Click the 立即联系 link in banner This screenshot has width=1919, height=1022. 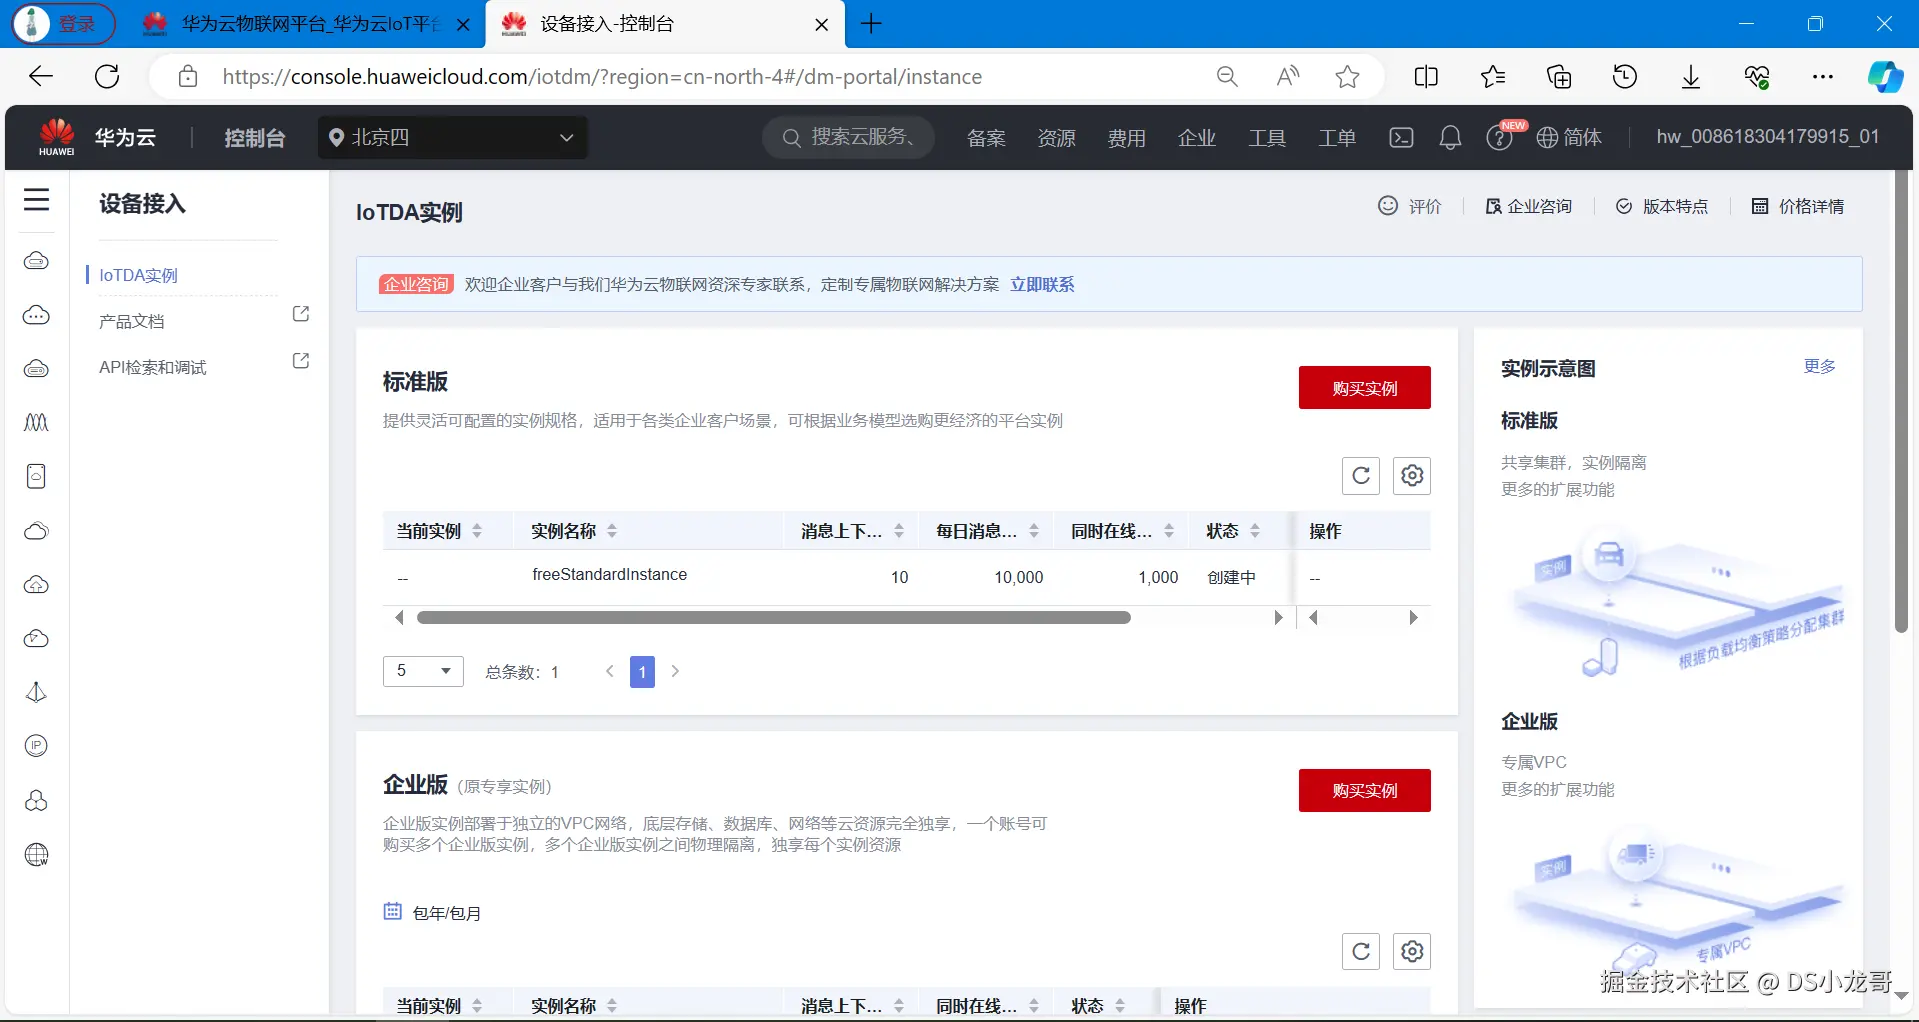[1042, 285]
